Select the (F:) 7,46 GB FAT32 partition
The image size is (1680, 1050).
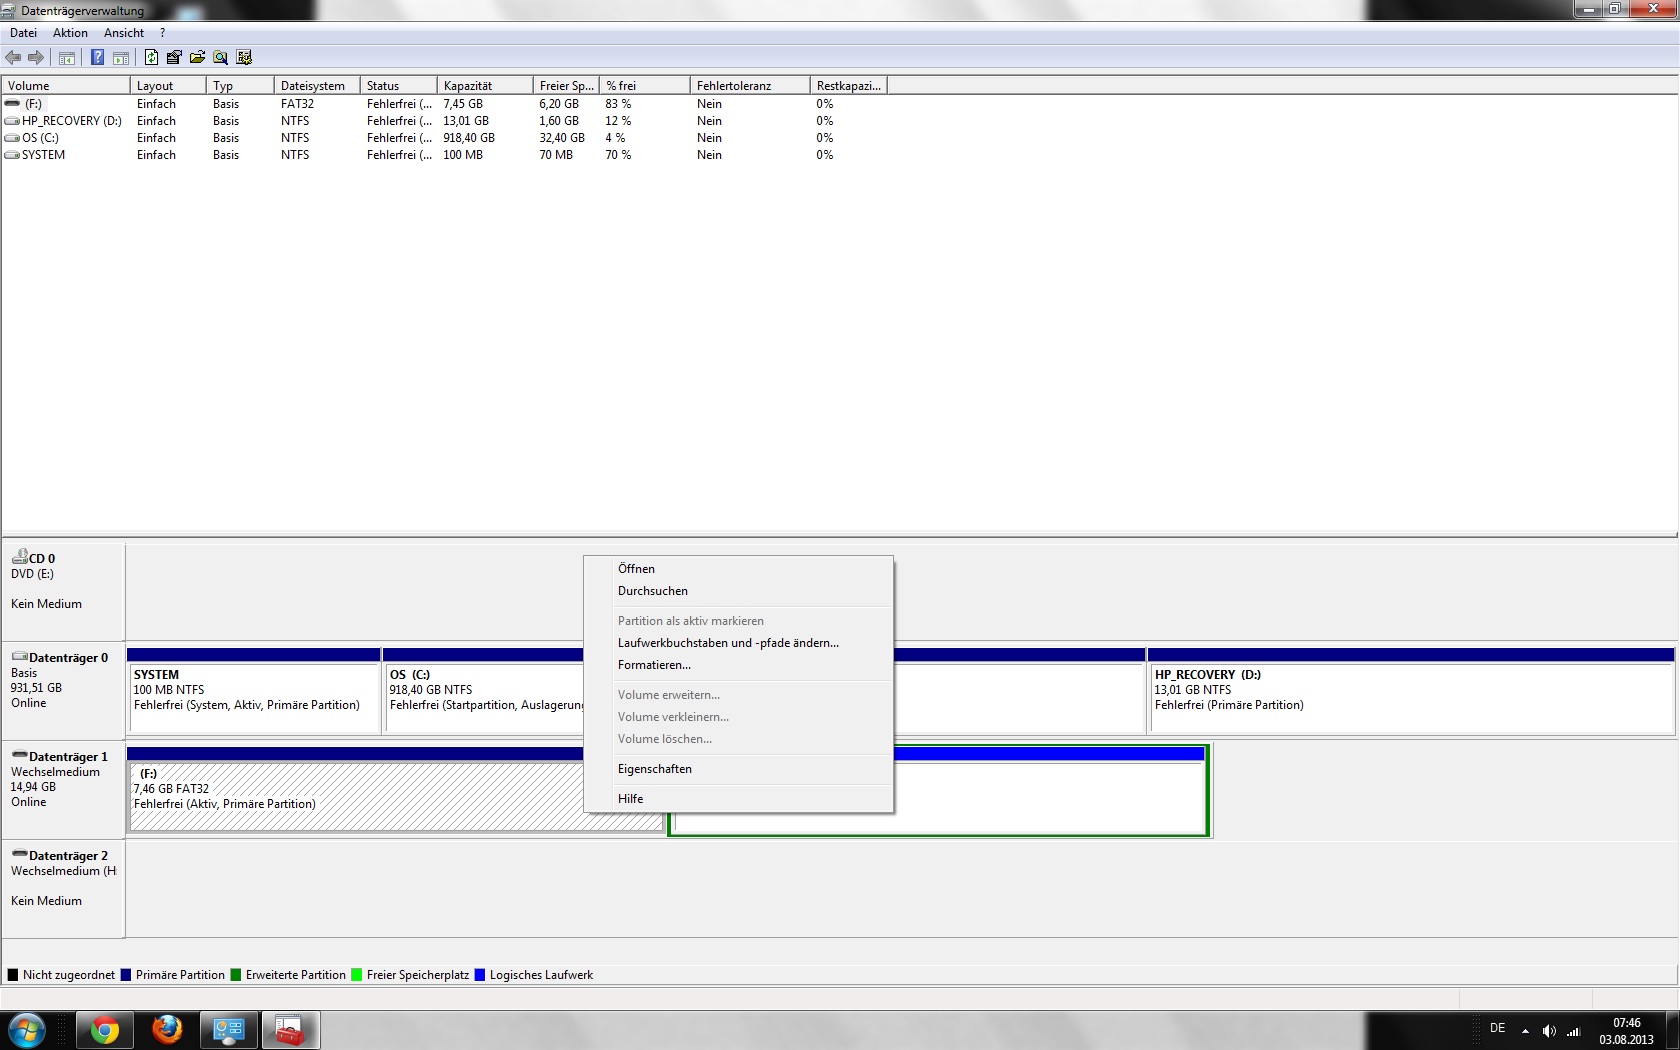356,789
